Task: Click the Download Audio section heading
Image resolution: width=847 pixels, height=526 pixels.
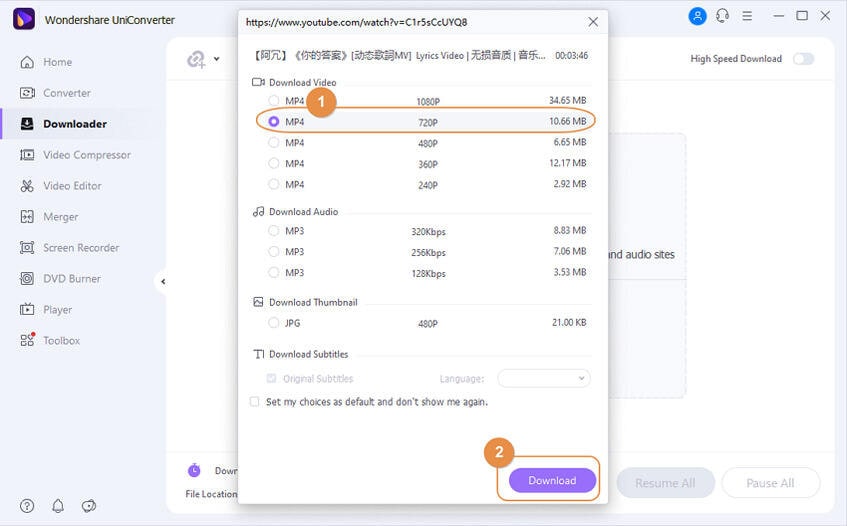Action: coord(304,212)
